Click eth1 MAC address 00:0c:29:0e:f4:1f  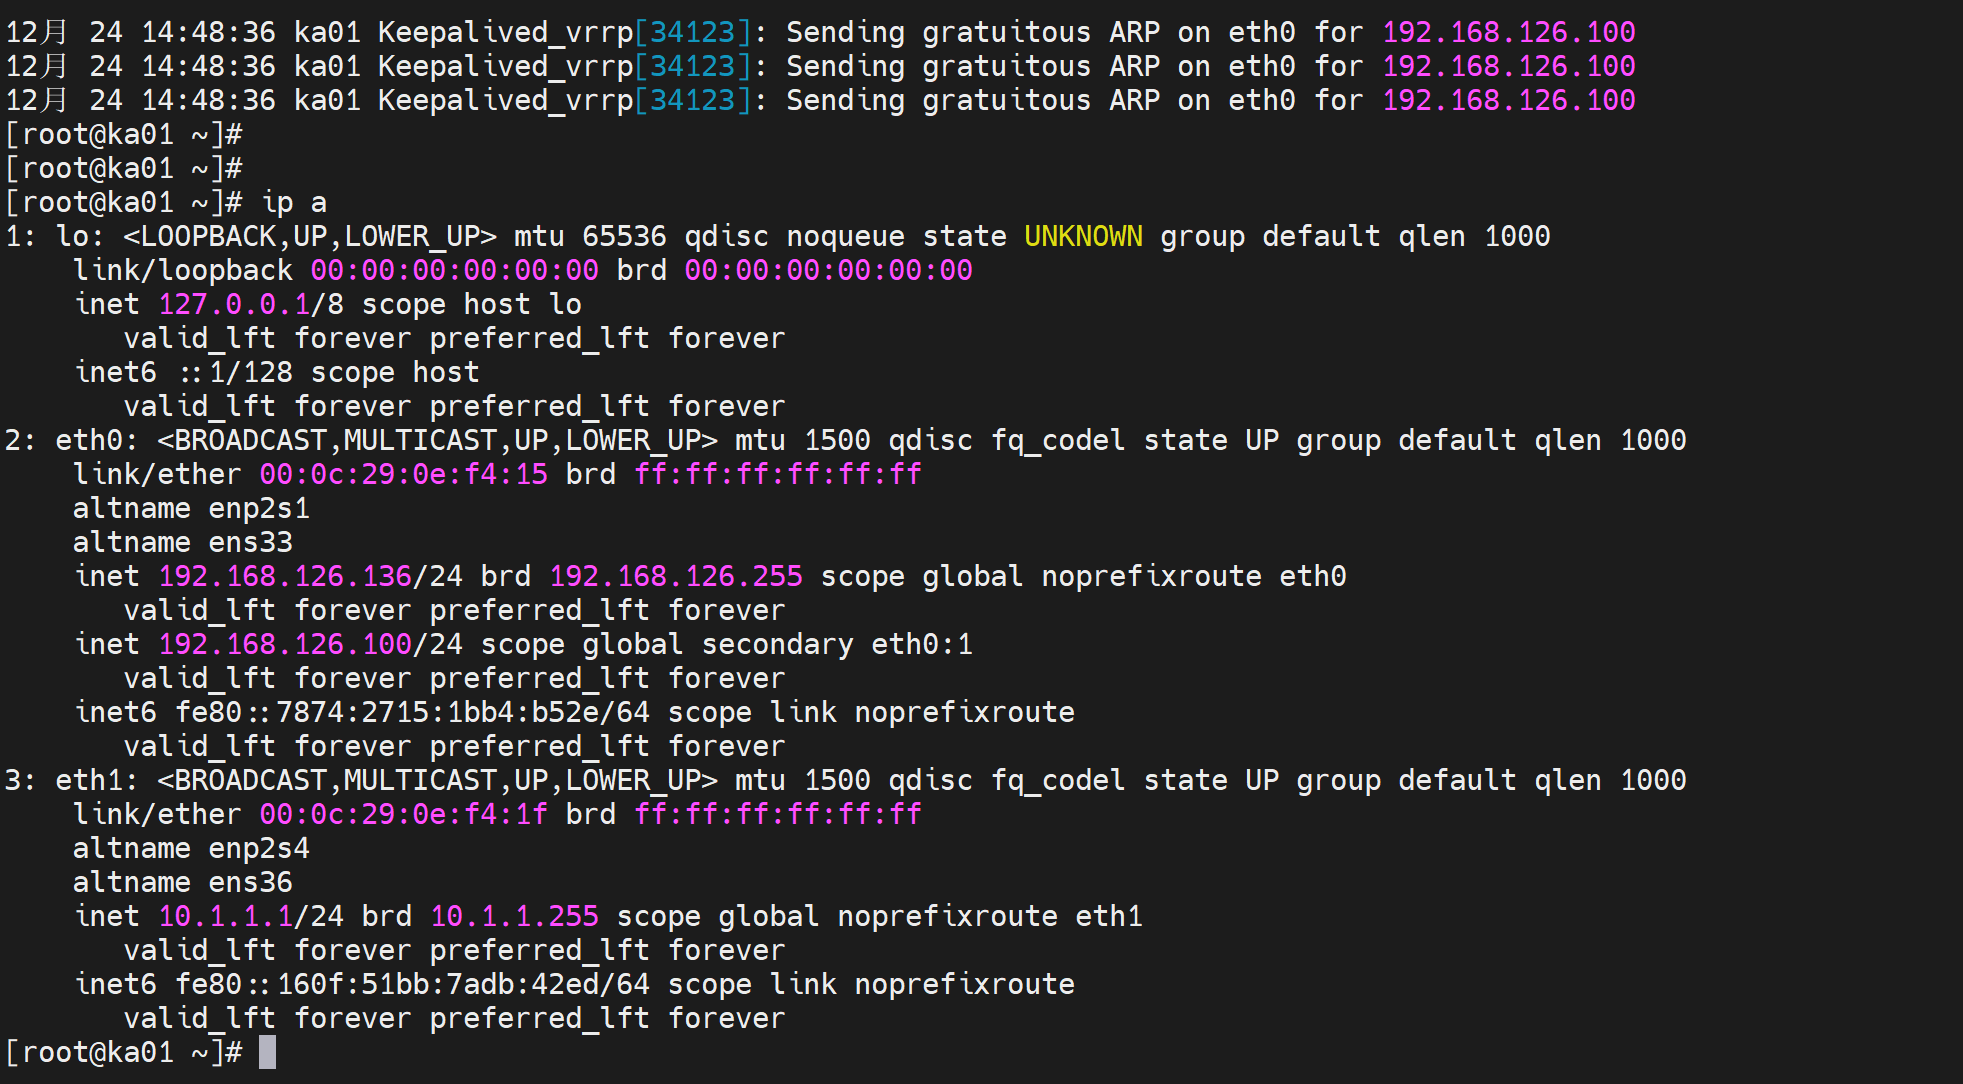click(403, 815)
